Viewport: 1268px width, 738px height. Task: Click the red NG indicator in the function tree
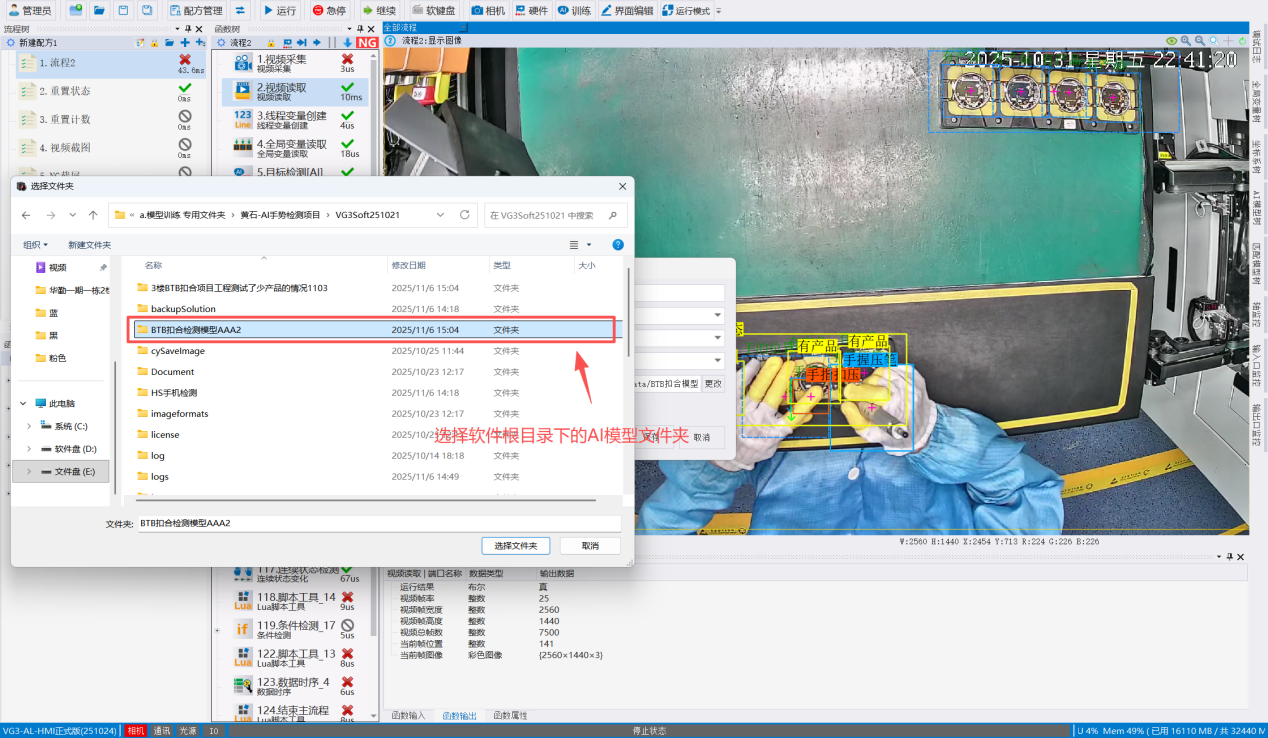point(367,43)
